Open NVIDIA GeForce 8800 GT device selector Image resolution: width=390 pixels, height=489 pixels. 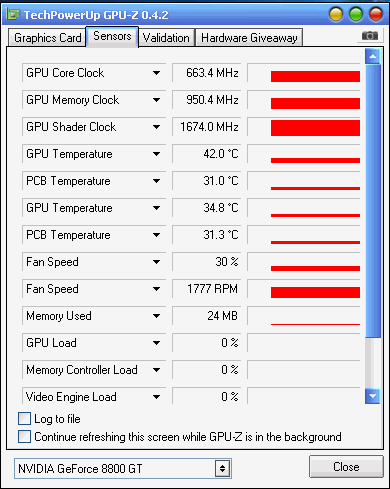click(123, 469)
